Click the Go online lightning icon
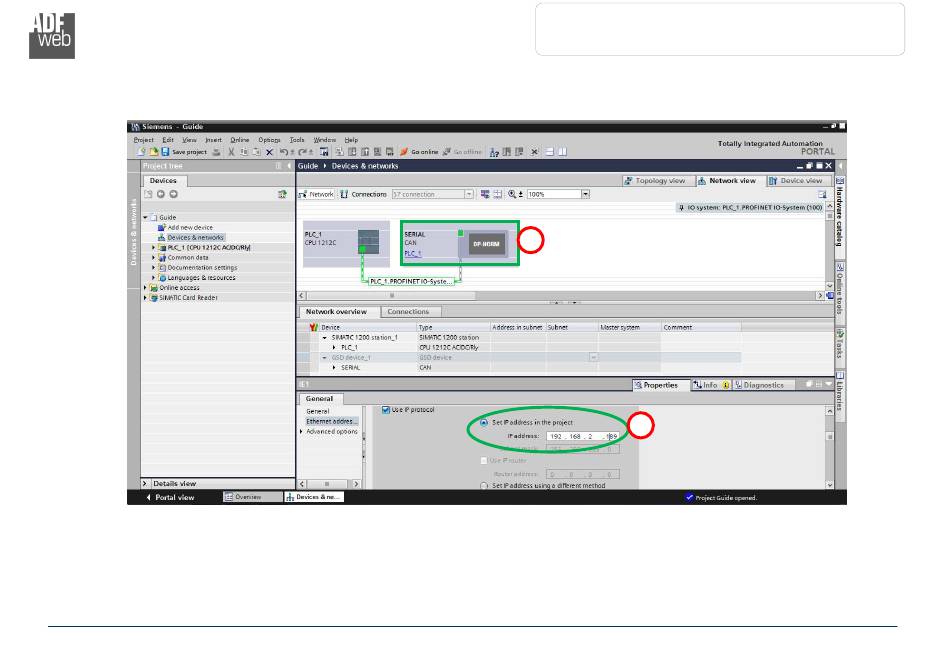The width and height of the screenshot is (950, 659). 404,151
